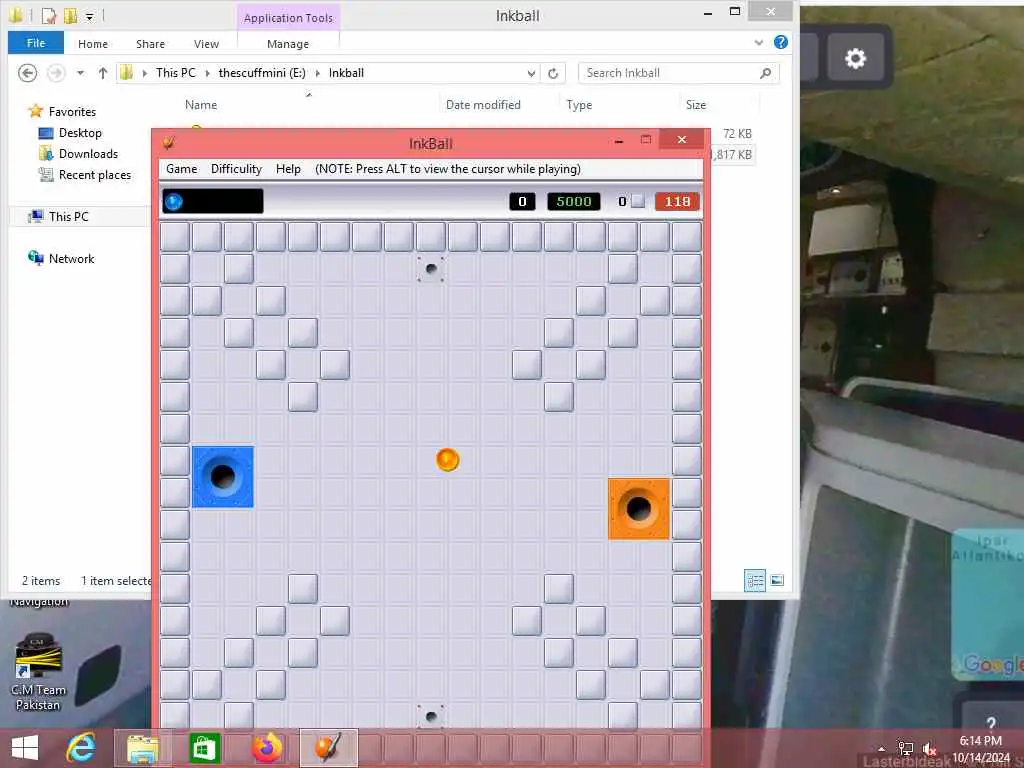Click Inkball in the address path
This screenshot has width=1024, height=768.
[346, 72]
